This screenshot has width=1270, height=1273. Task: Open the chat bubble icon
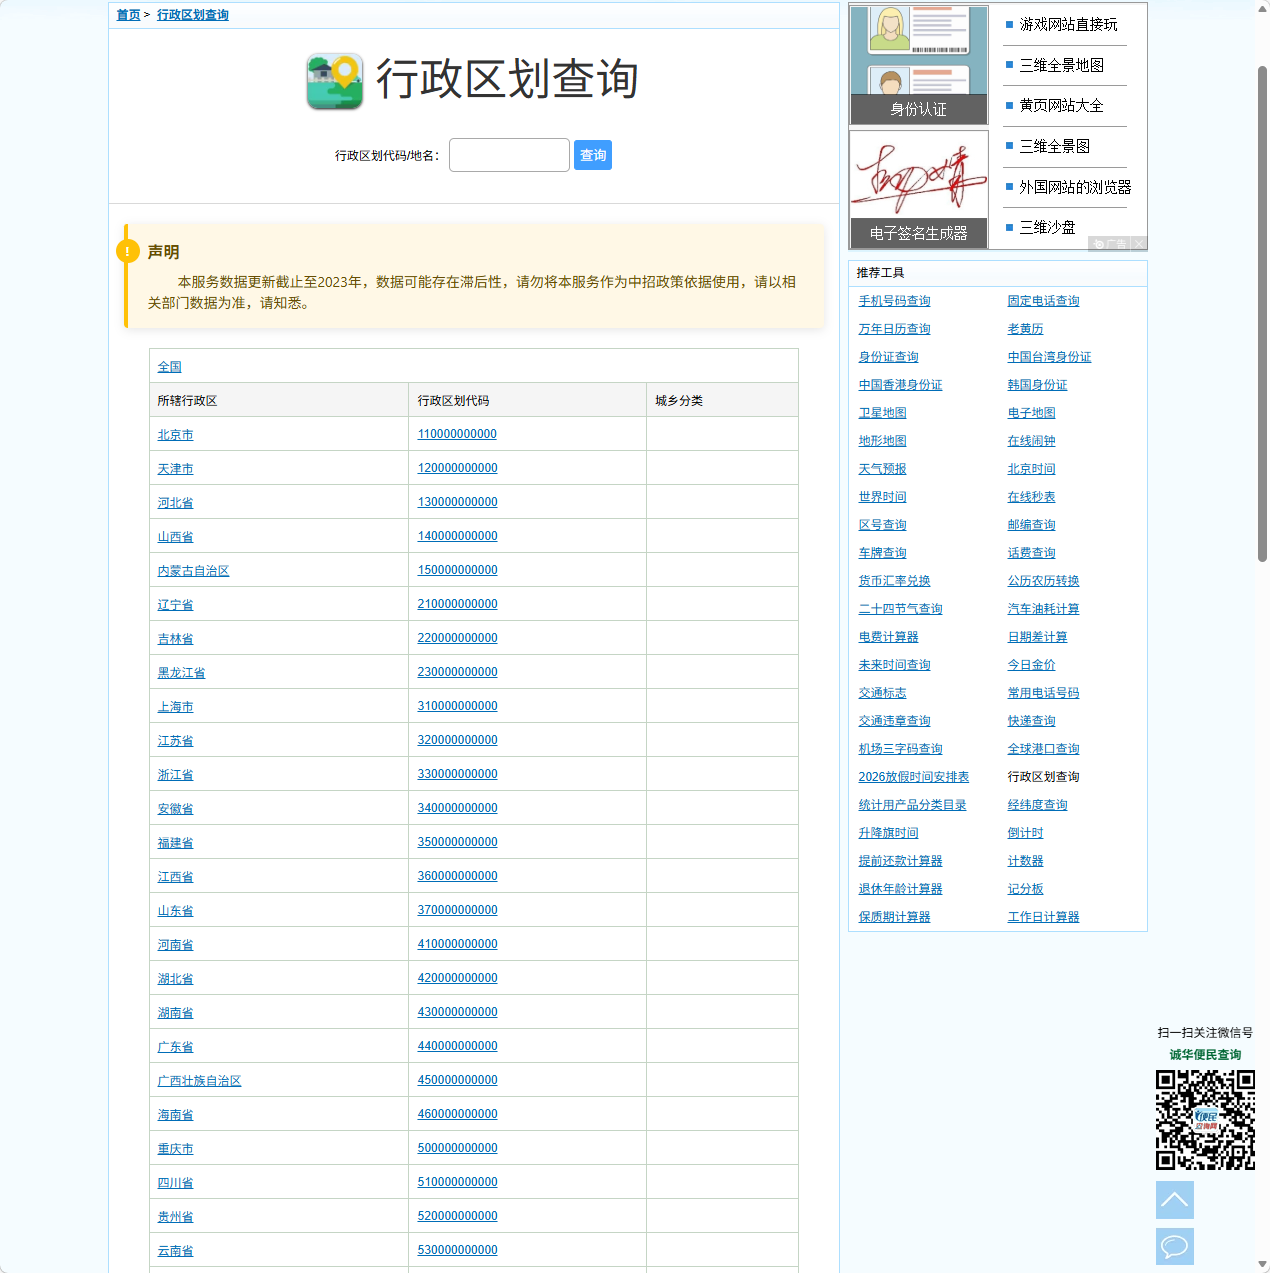pos(1174,1246)
